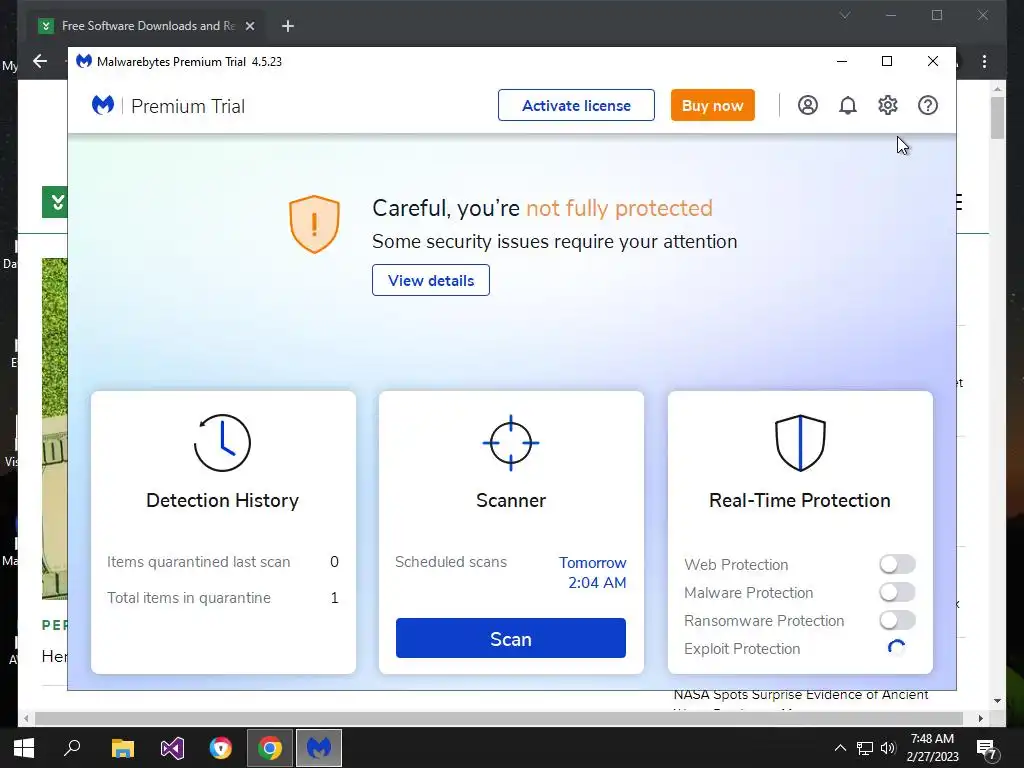Click Activate license button
This screenshot has width=1024, height=768.
pos(576,105)
